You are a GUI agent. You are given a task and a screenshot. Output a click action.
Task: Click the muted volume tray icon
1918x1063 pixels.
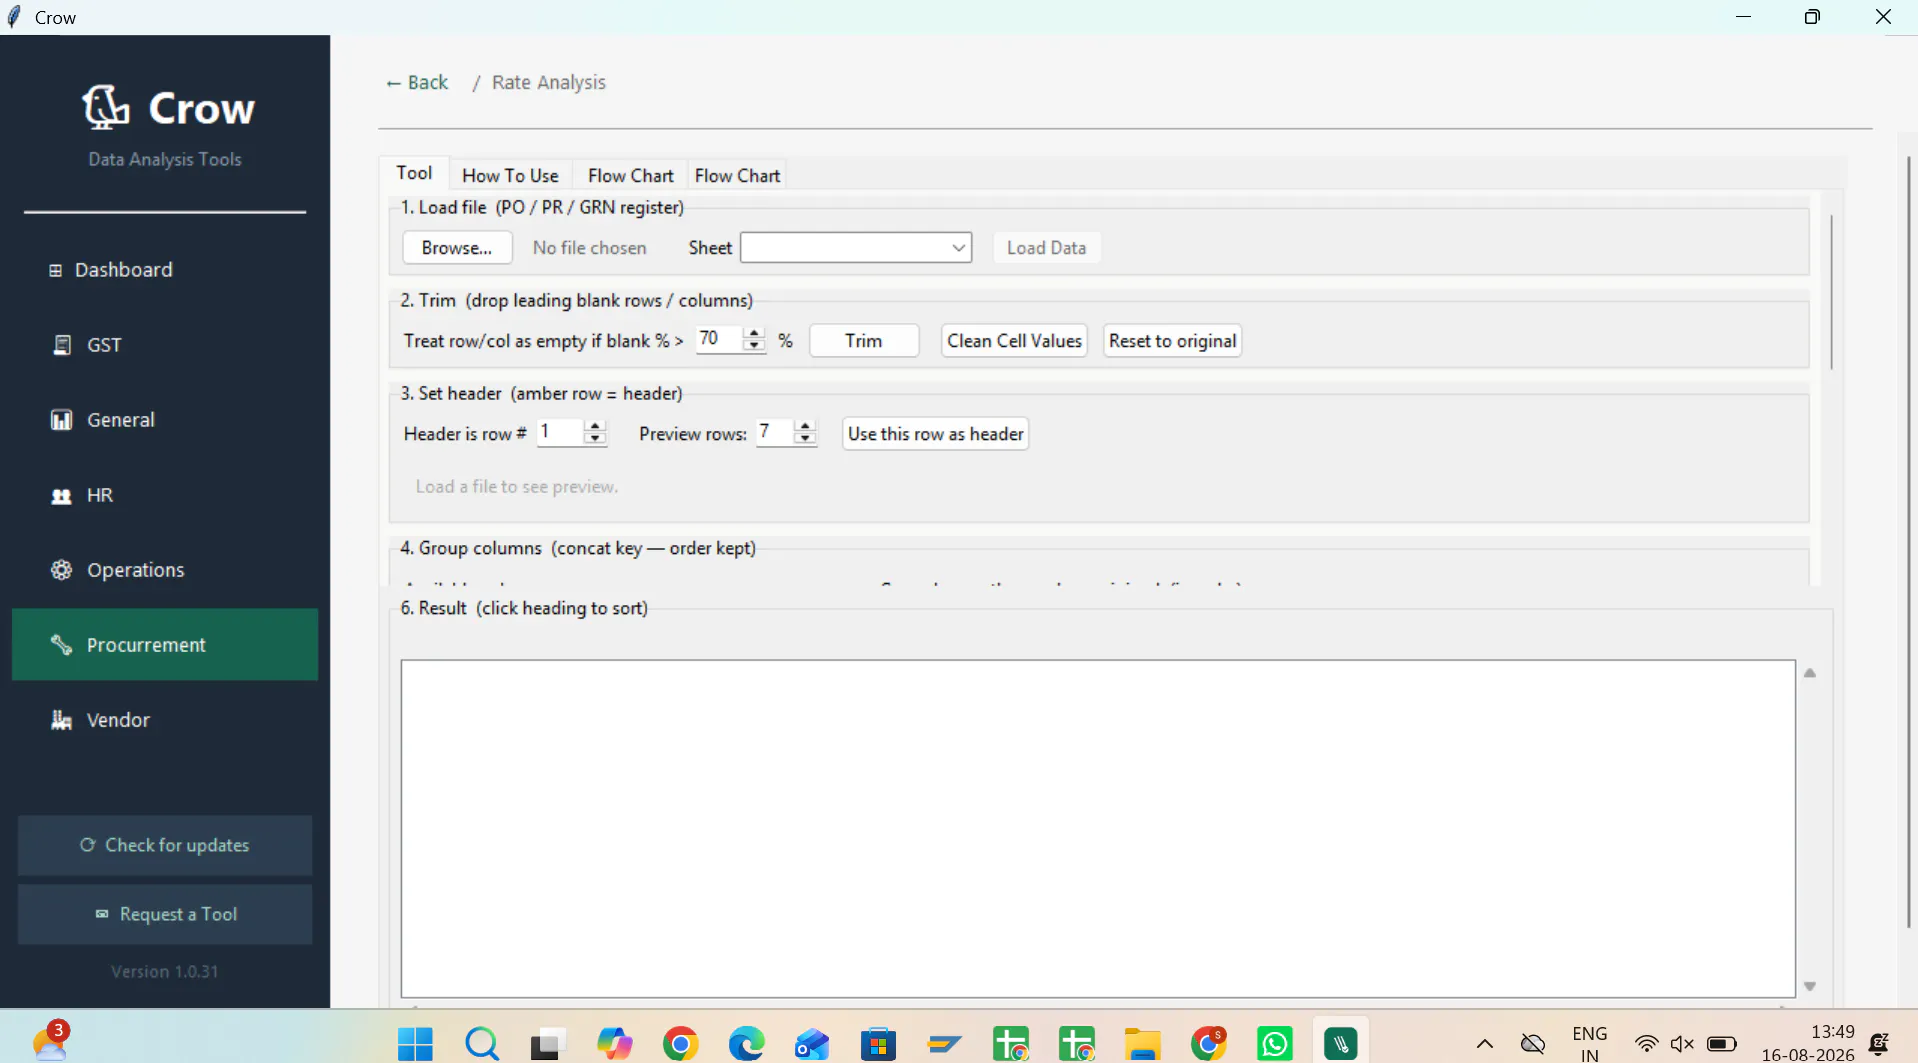pos(1682,1044)
